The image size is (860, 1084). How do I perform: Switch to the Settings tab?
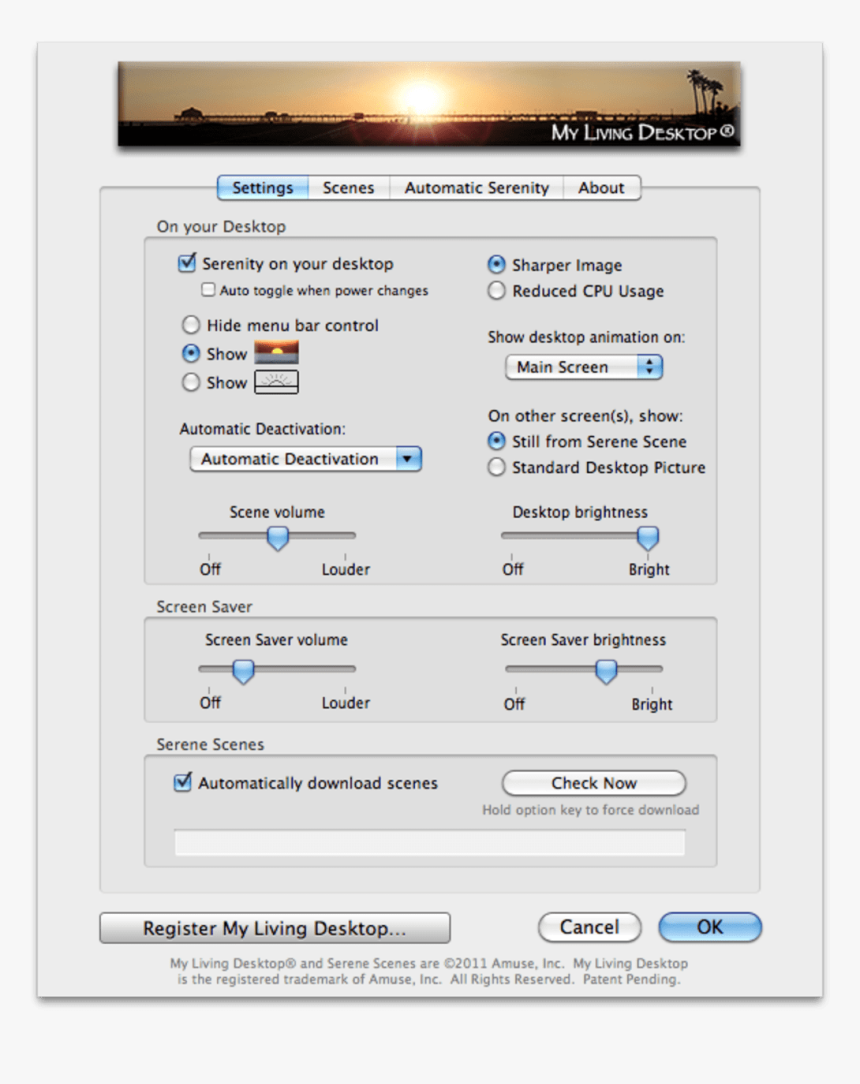tap(263, 187)
